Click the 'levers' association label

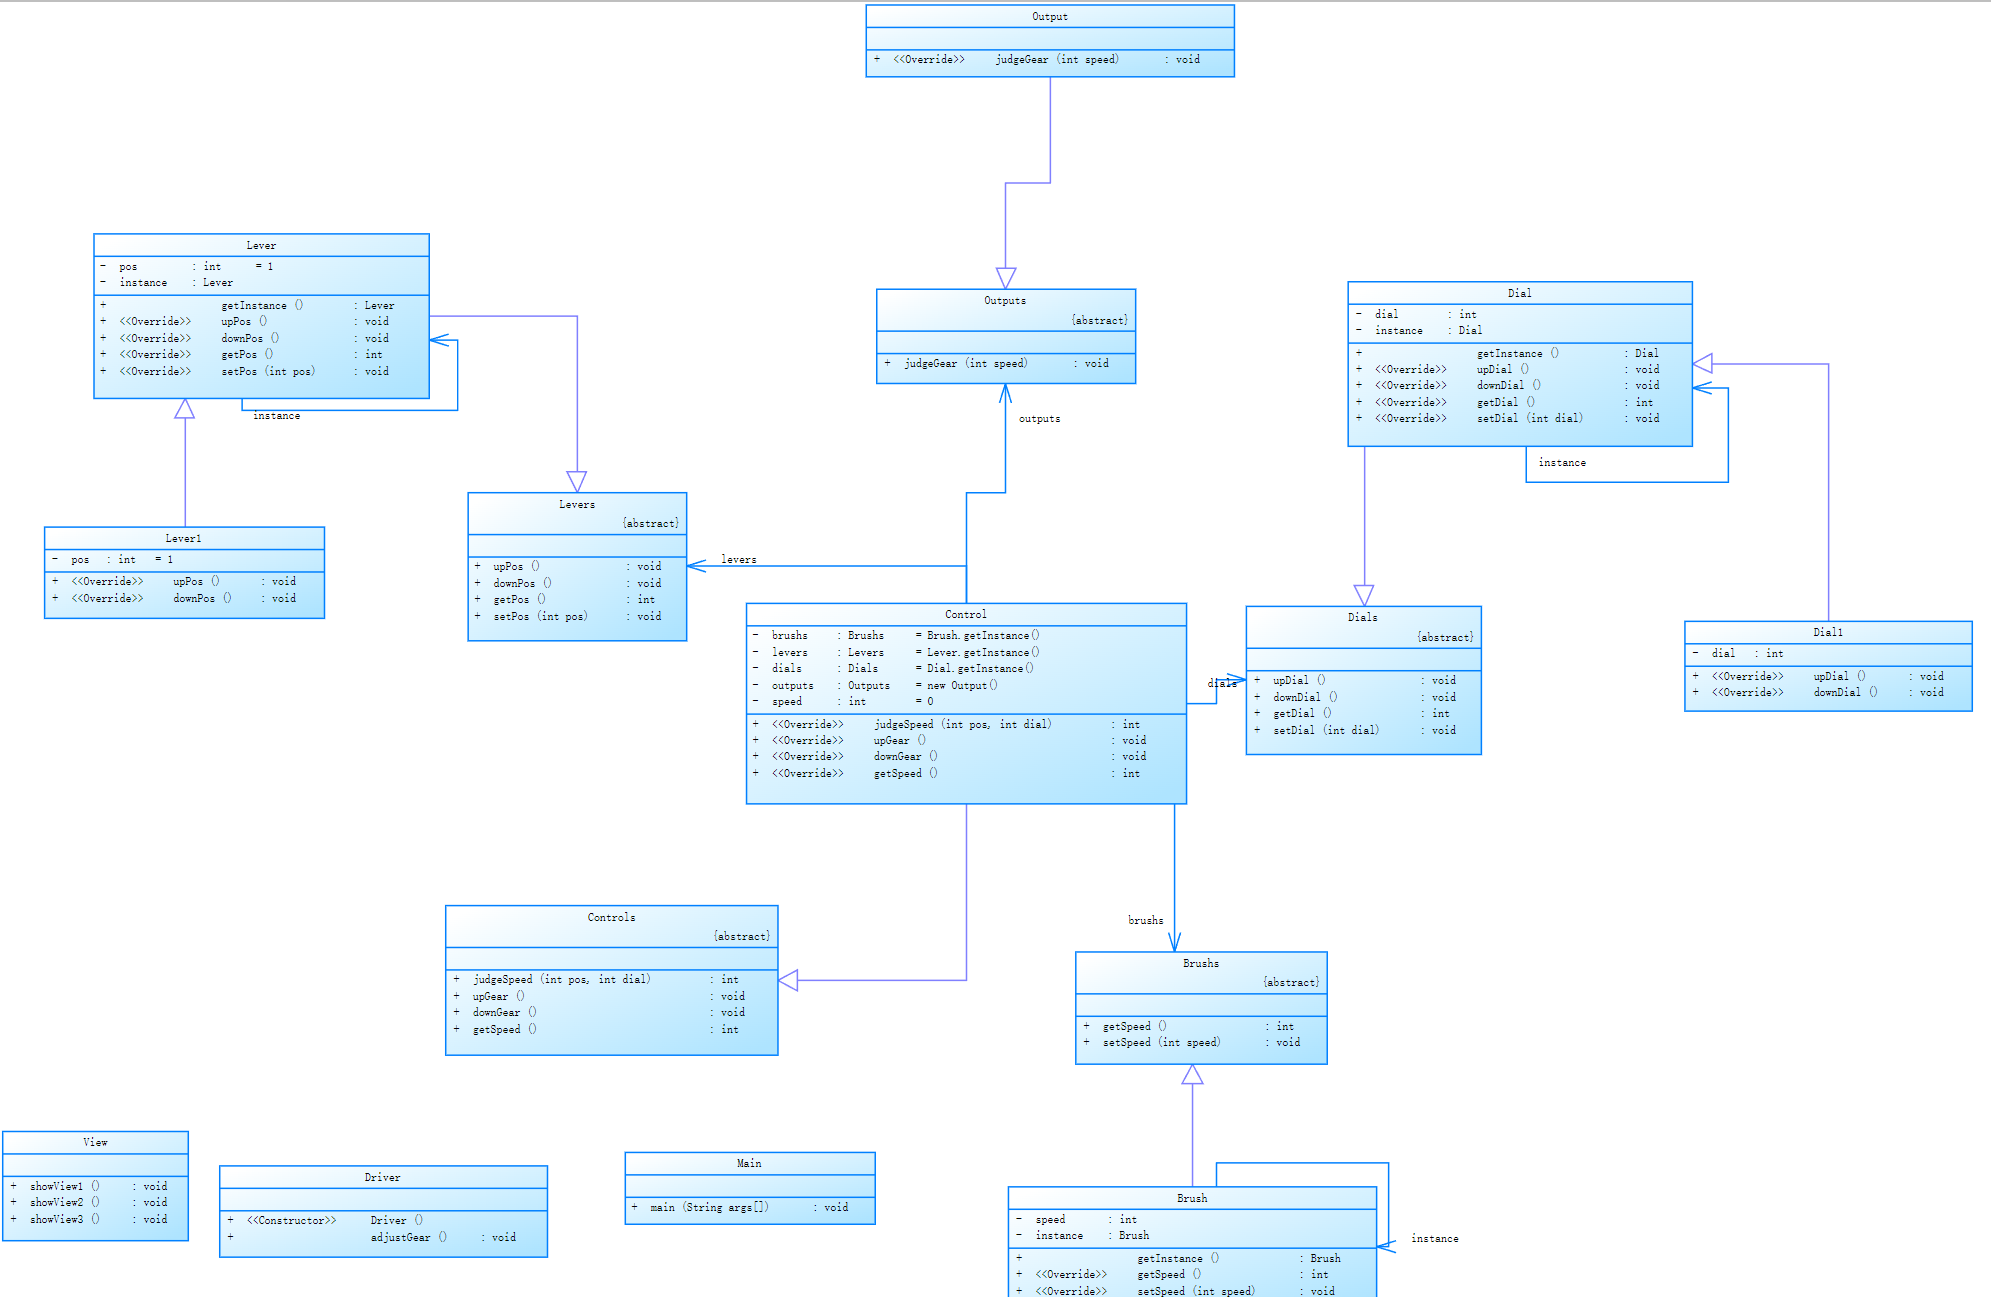738,559
